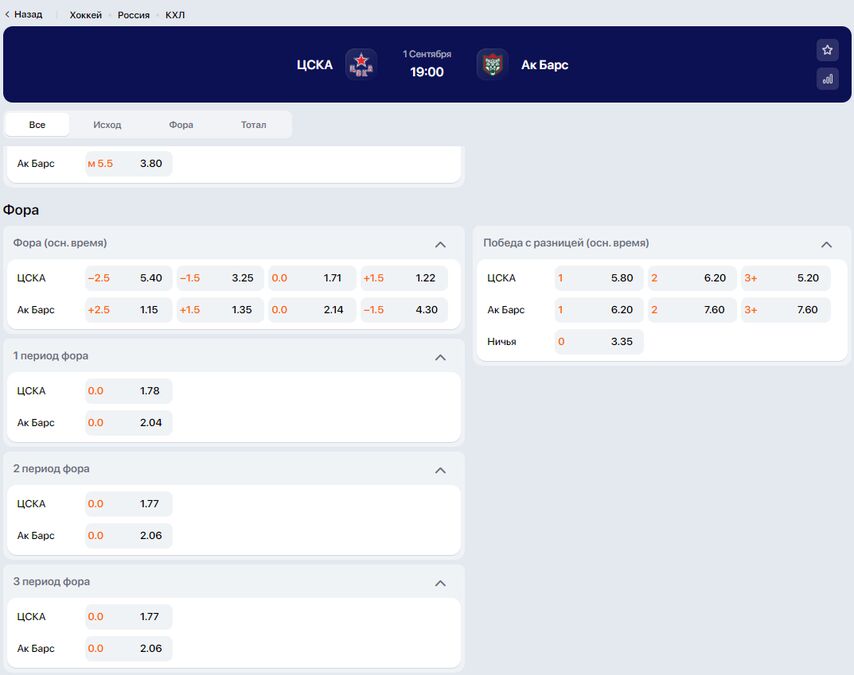Open Россия breadcrumb link
This screenshot has height=675, width=854.
click(x=133, y=15)
